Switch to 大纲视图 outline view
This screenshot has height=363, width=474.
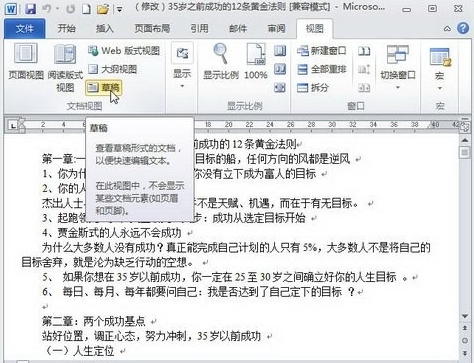pos(112,69)
